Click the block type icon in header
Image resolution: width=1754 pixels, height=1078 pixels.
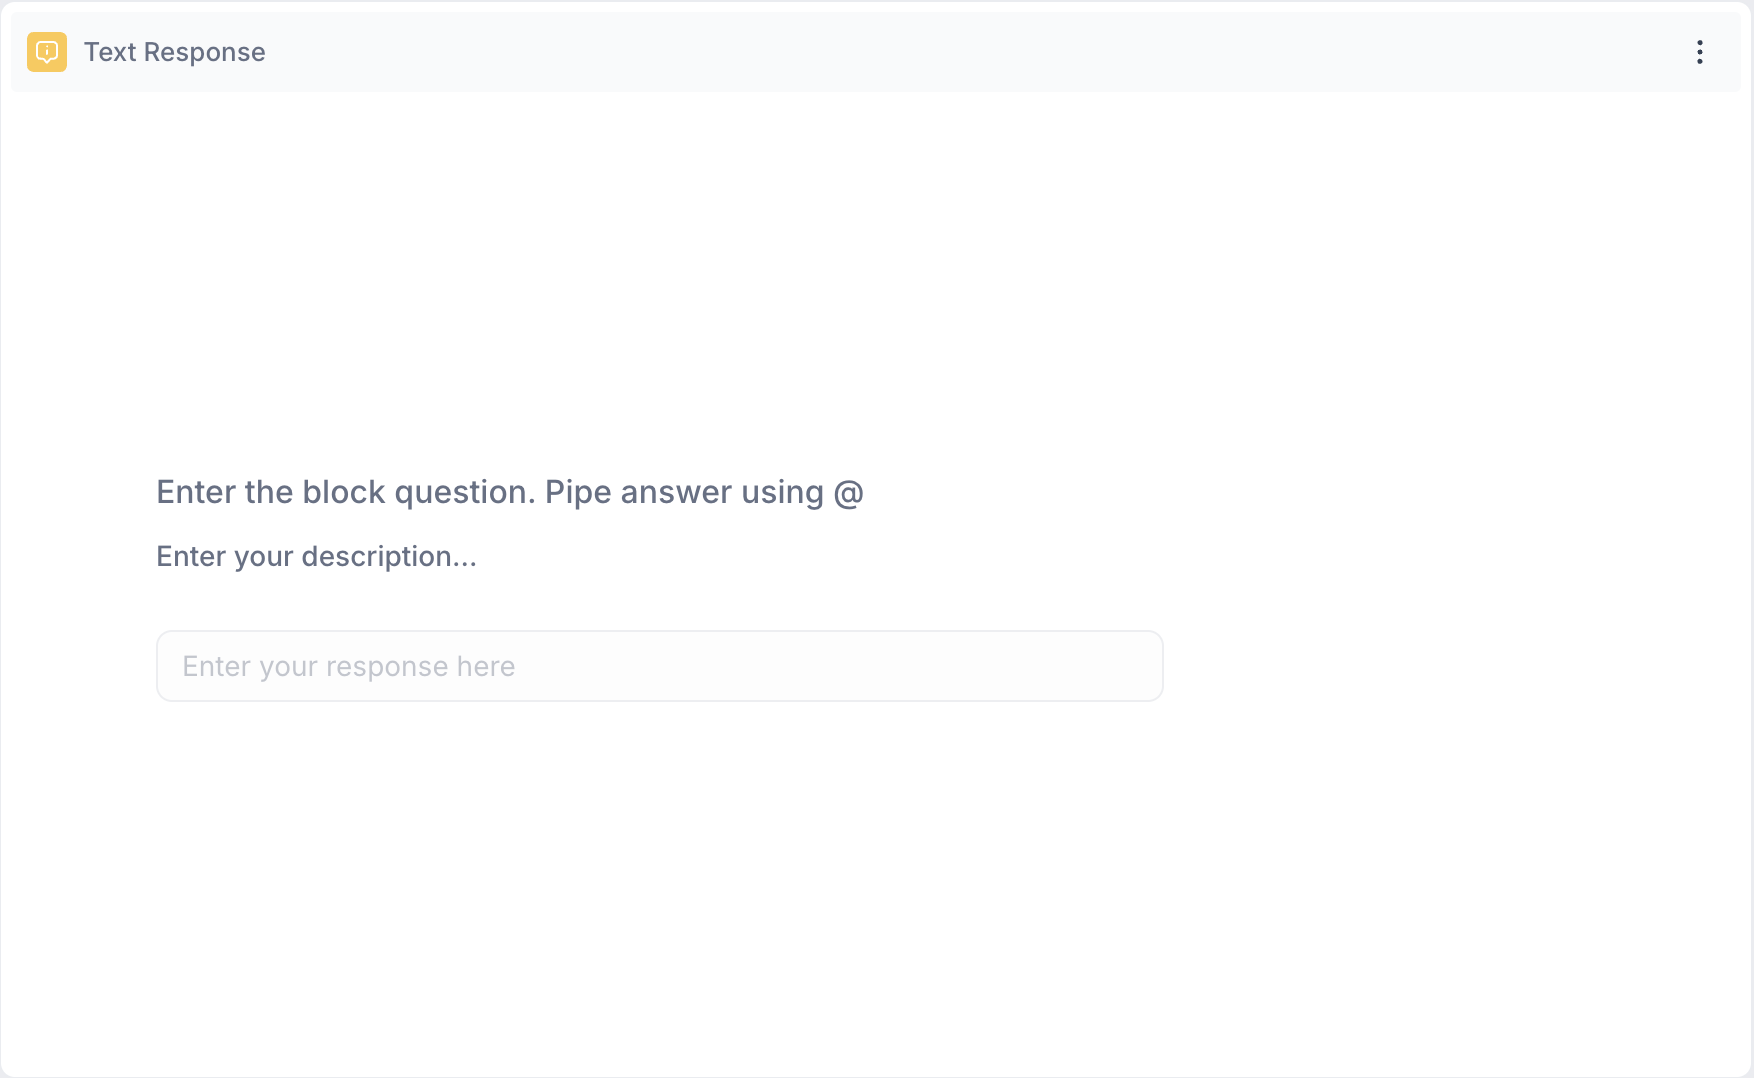(47, 52)
